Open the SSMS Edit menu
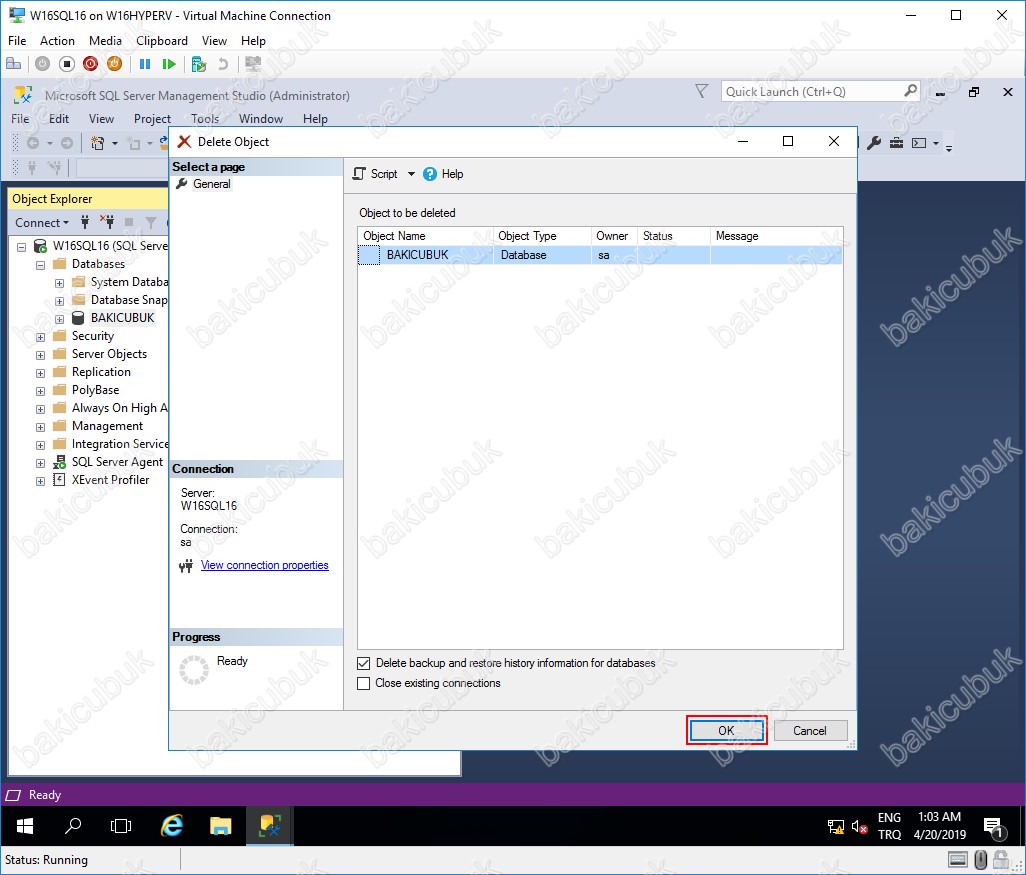Viewport: 1026px width, 875px height. pyautogui.click(x=59, y=118)
